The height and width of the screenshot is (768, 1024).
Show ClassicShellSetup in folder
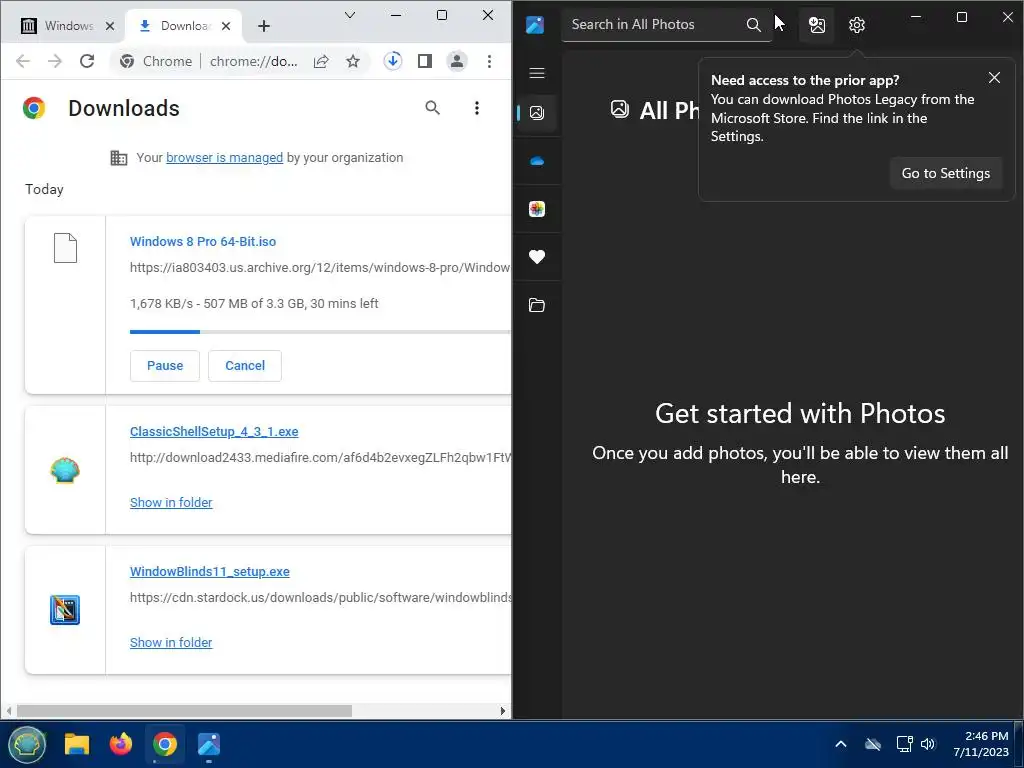[171, 503]
